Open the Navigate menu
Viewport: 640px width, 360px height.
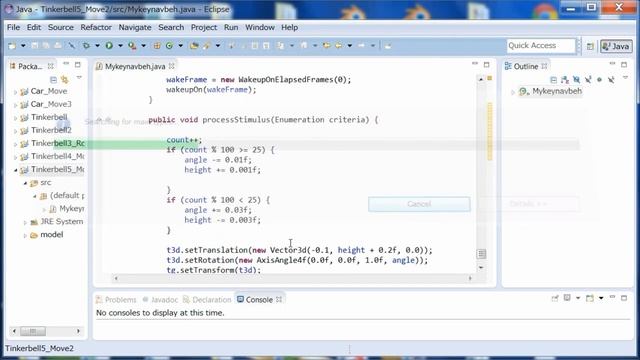135,27
